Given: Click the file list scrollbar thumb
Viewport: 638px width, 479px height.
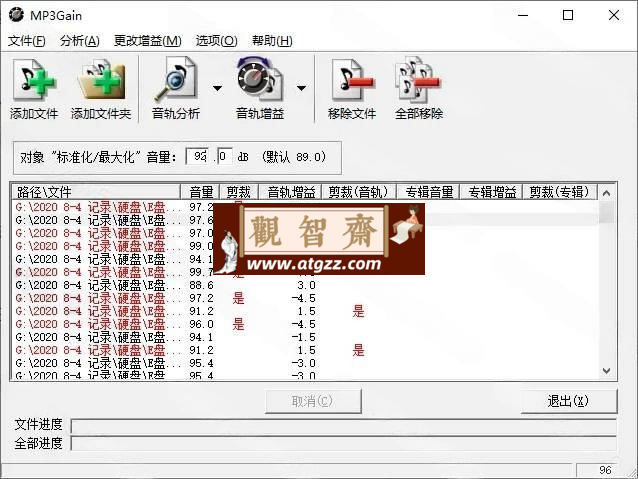Looking at the screenshot, I should pyautogui.click(x=606, y=212).
